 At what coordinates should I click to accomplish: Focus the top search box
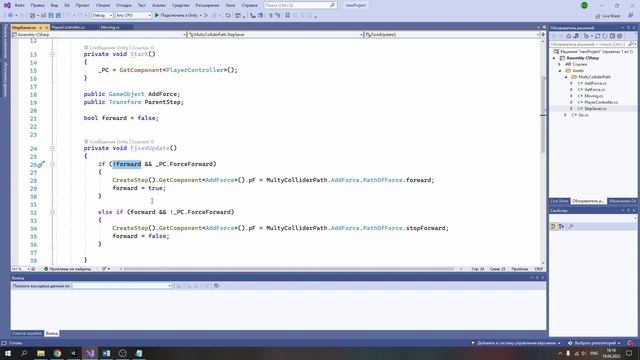[300, 5]
